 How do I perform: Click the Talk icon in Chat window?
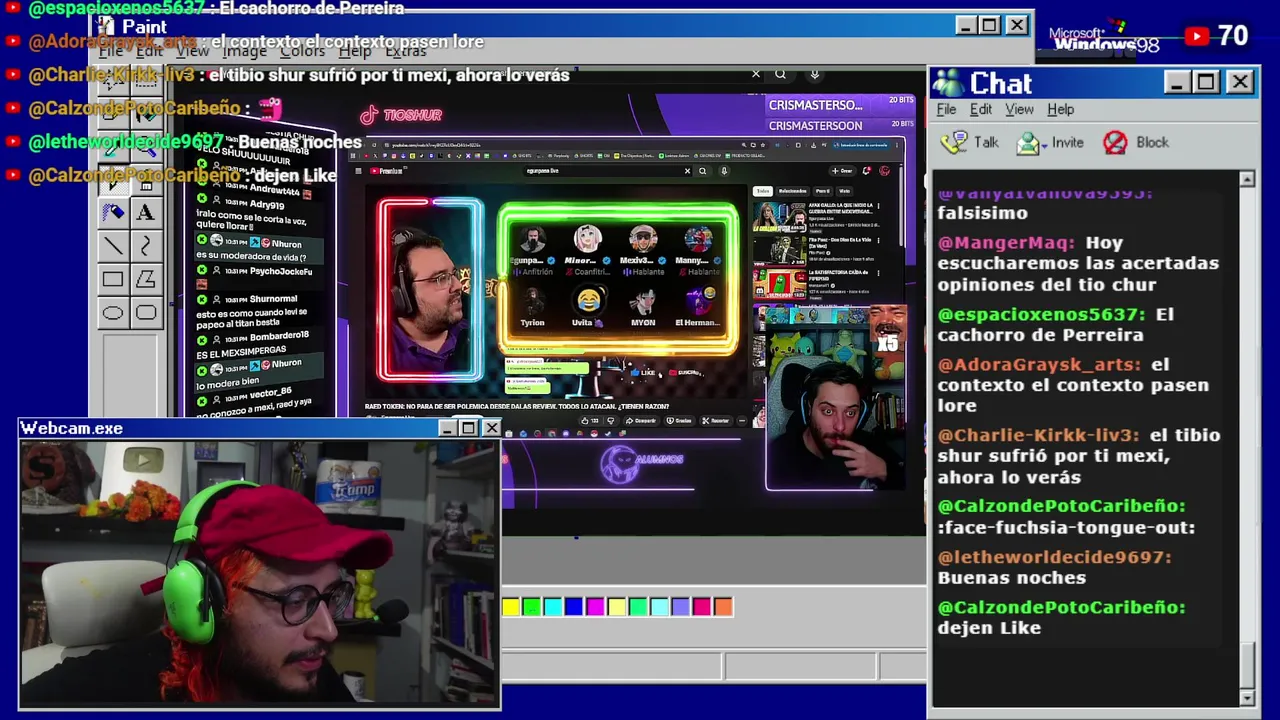954,142
